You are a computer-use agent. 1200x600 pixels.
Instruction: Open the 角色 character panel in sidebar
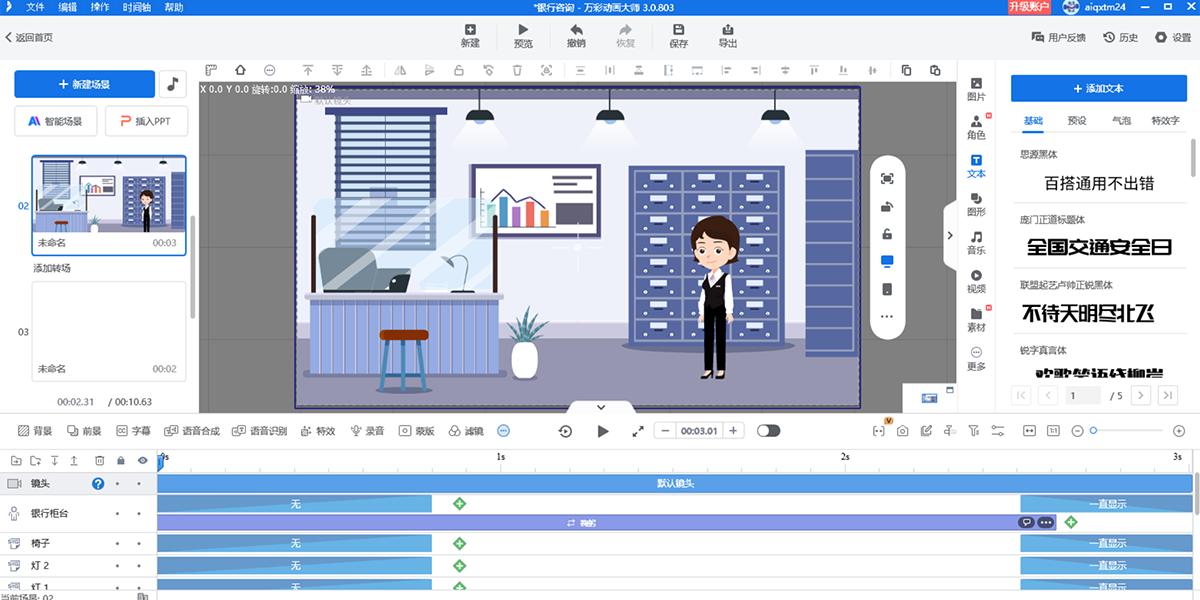(x=976, y=127)
